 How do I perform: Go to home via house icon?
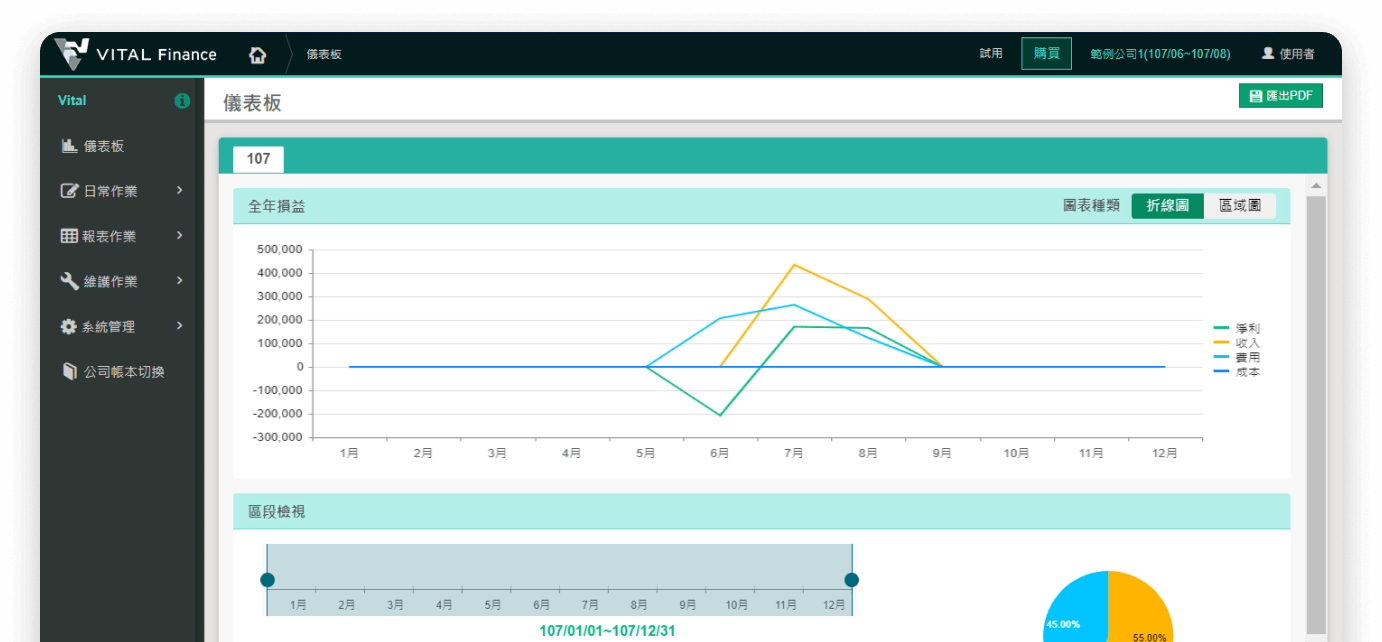pos(258,54)
